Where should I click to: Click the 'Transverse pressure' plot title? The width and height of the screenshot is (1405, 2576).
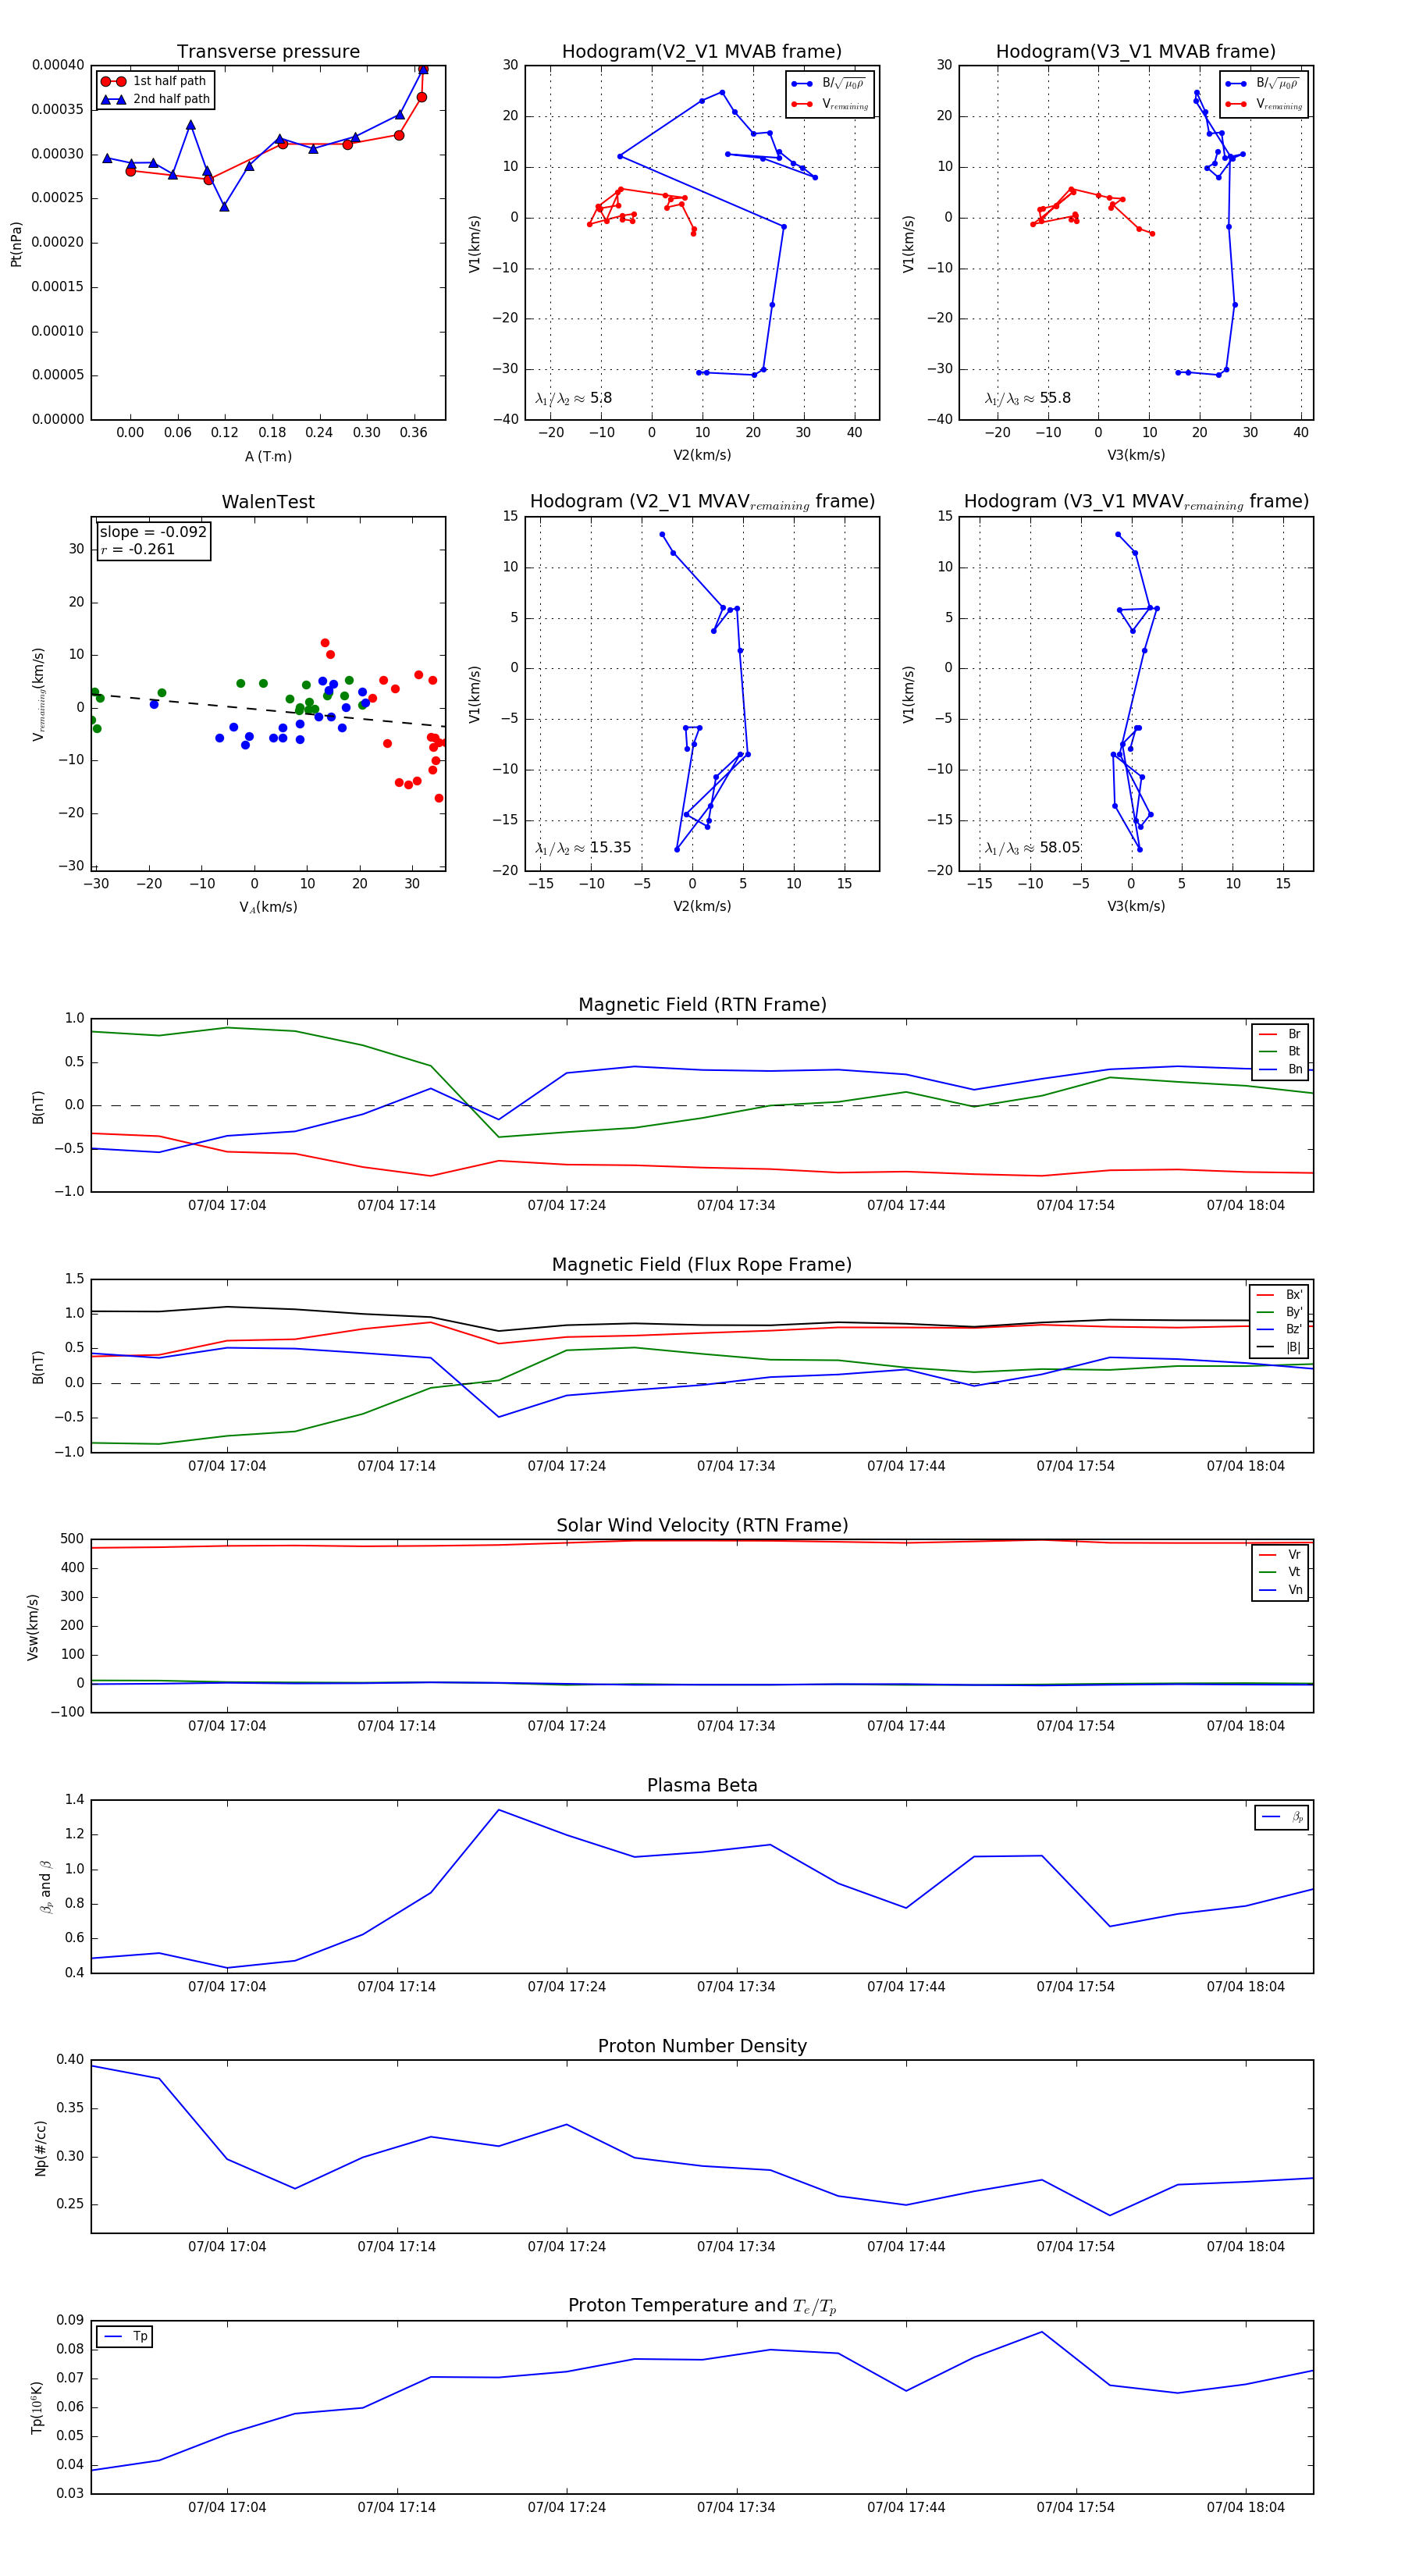268,51
